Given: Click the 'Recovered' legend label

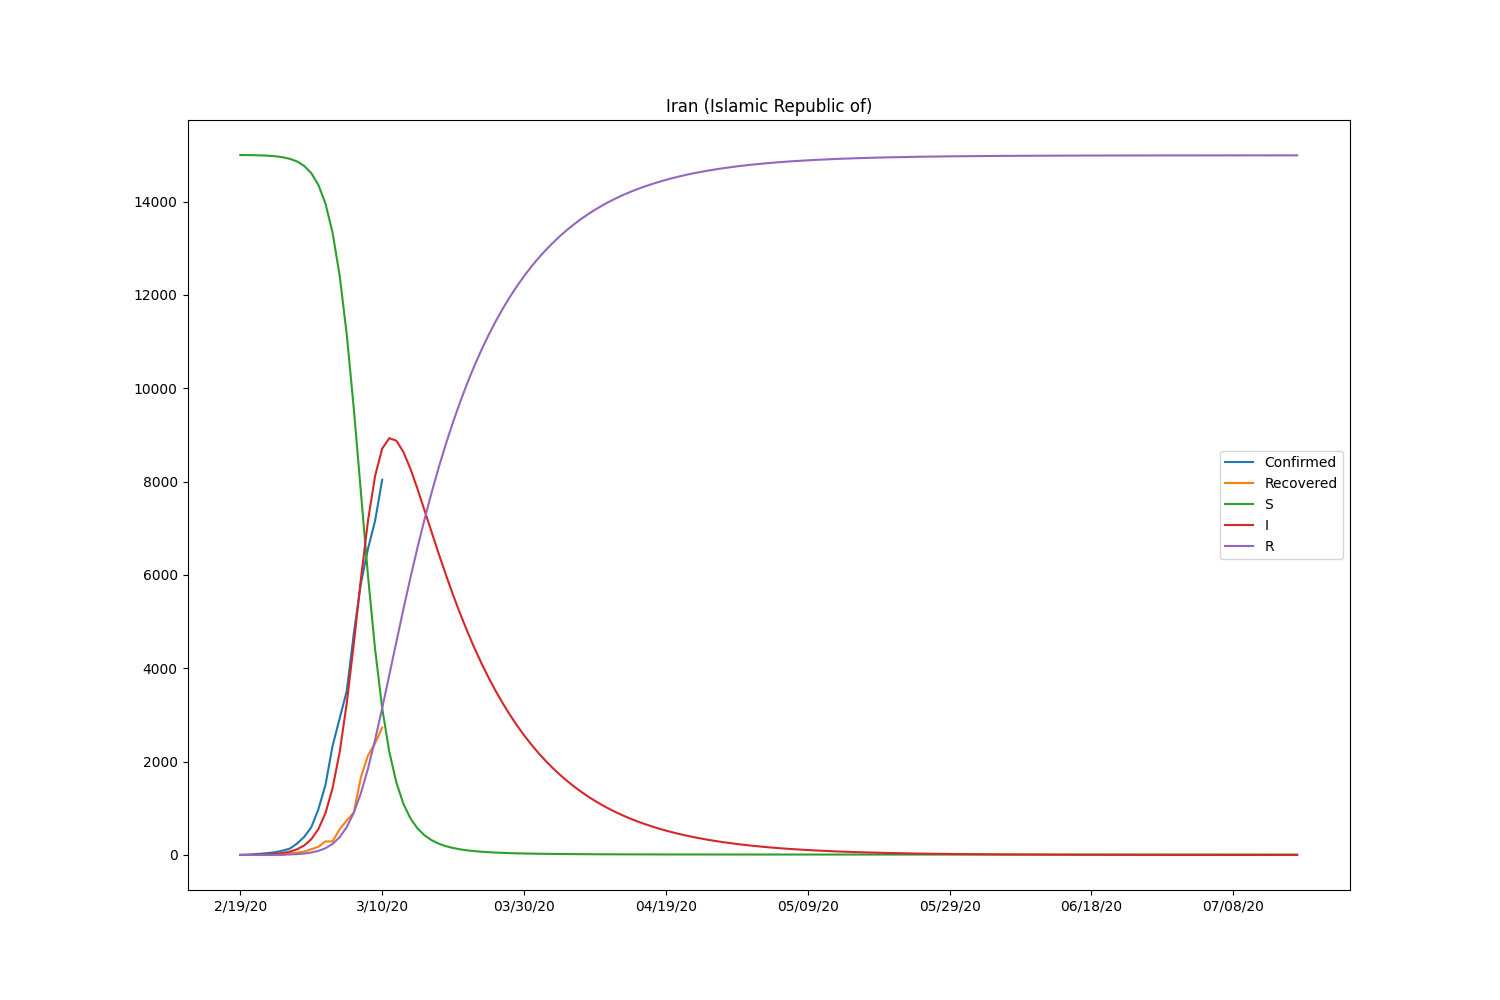Looking at the screenshot, I should coord(1300,484).
